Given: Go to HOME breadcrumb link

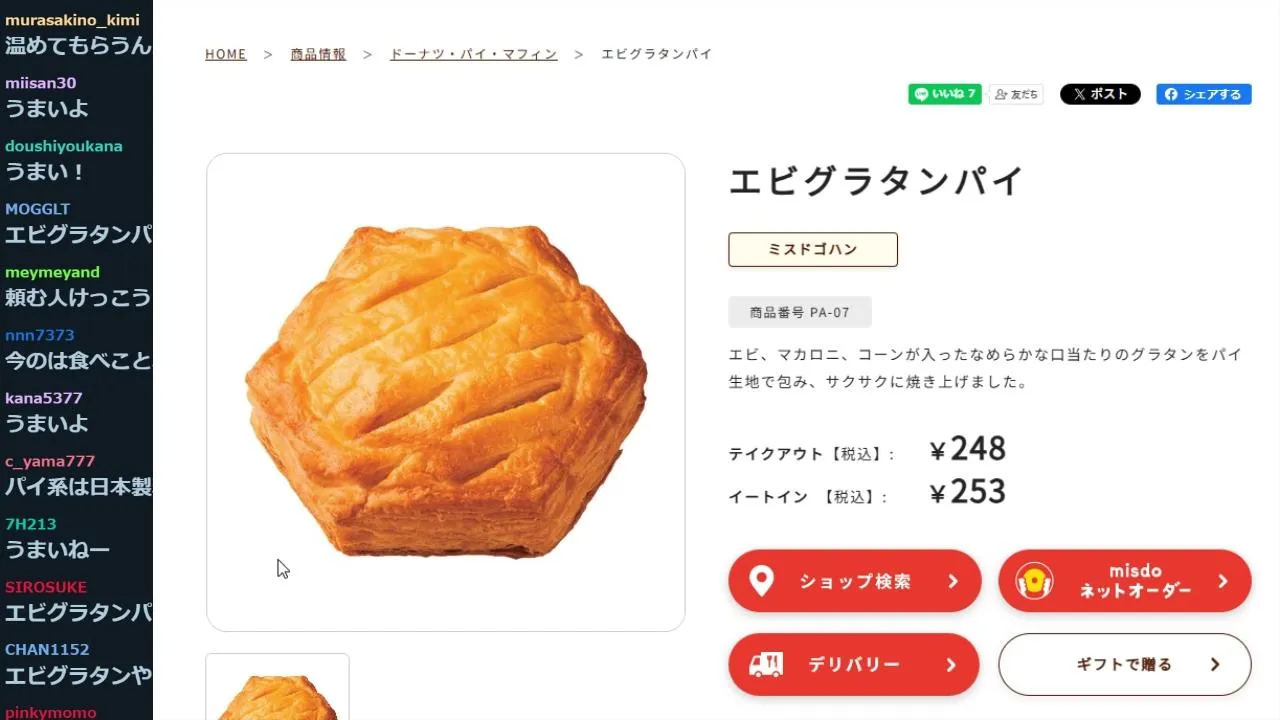Looking at the screenshot, I should click(x=226, y=54).
